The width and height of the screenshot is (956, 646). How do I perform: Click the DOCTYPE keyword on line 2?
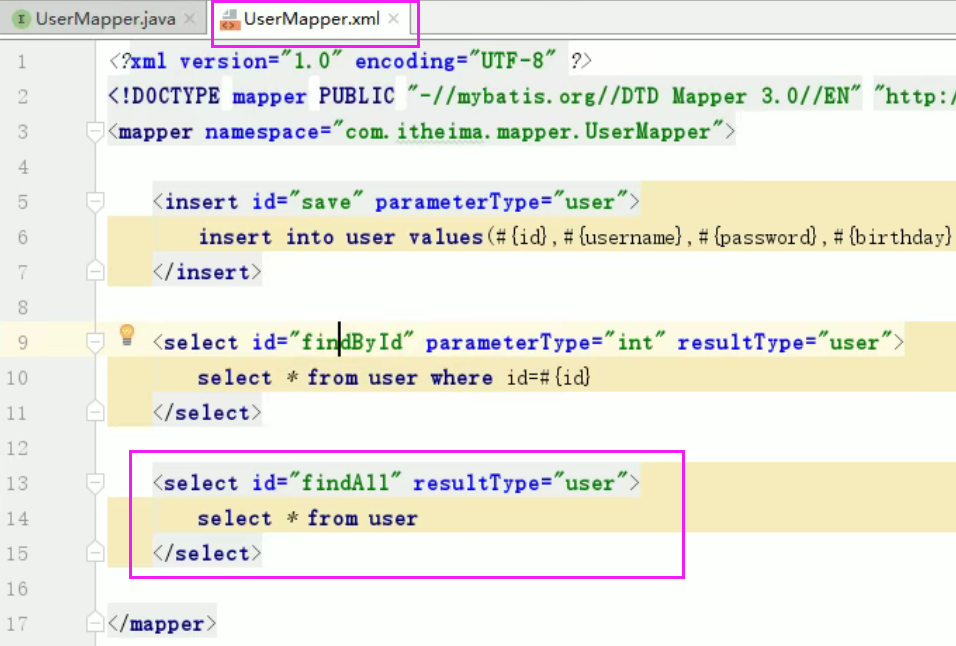tap(169, 96)
